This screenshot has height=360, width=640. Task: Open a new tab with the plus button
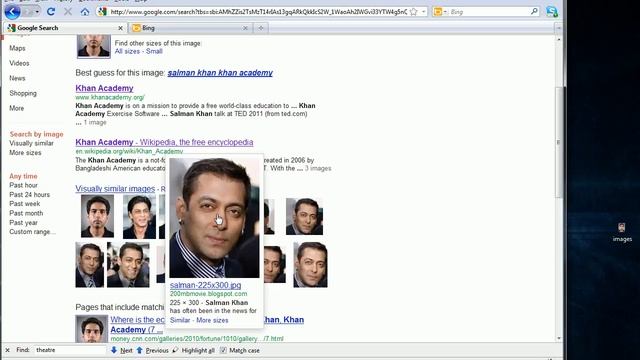pos(260,28)
